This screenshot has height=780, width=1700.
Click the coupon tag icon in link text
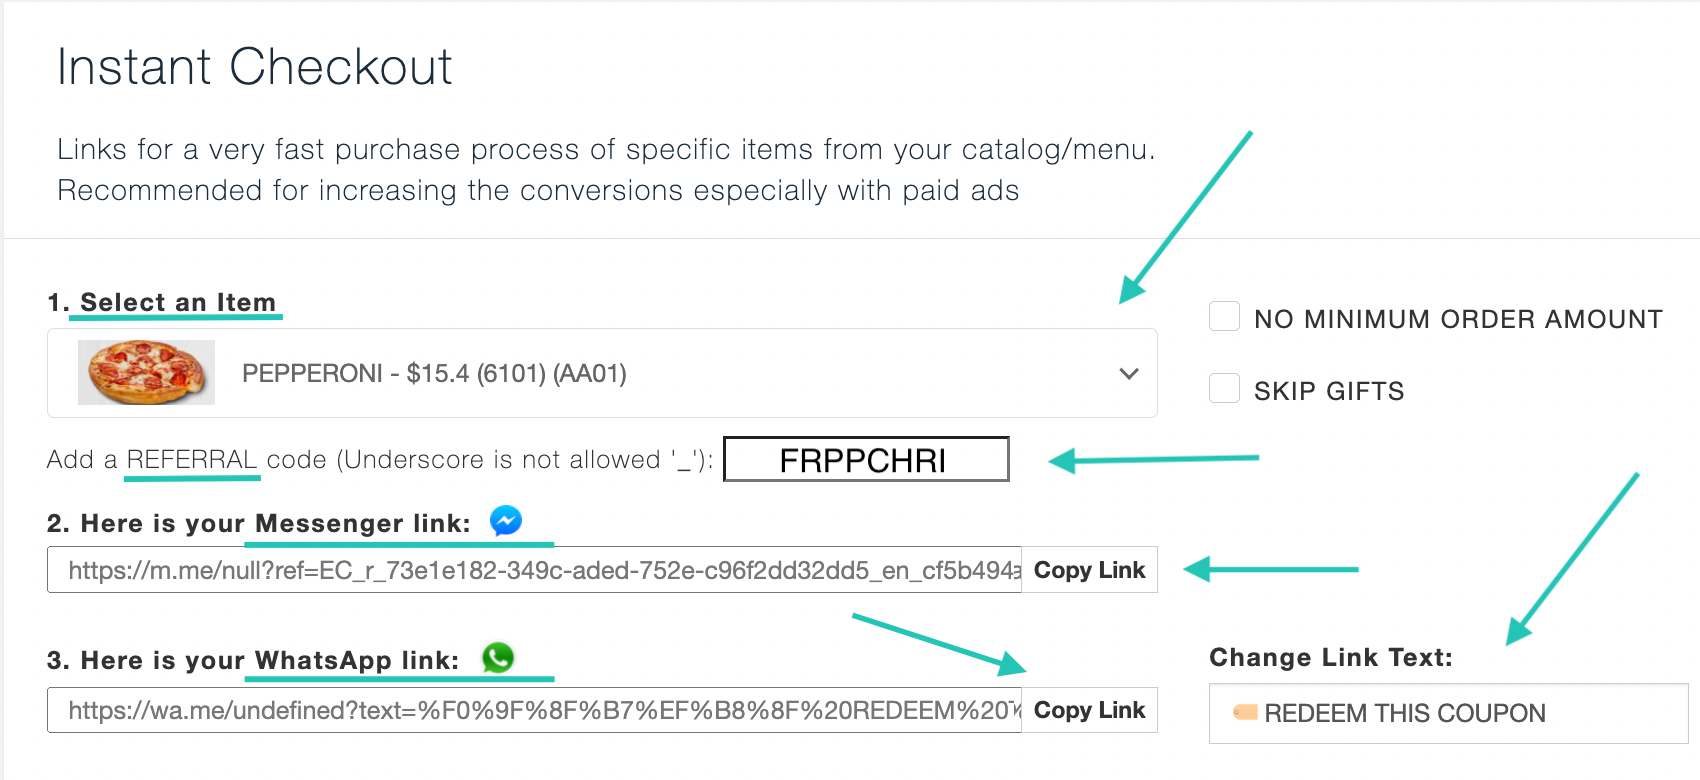pos(1245,712)
